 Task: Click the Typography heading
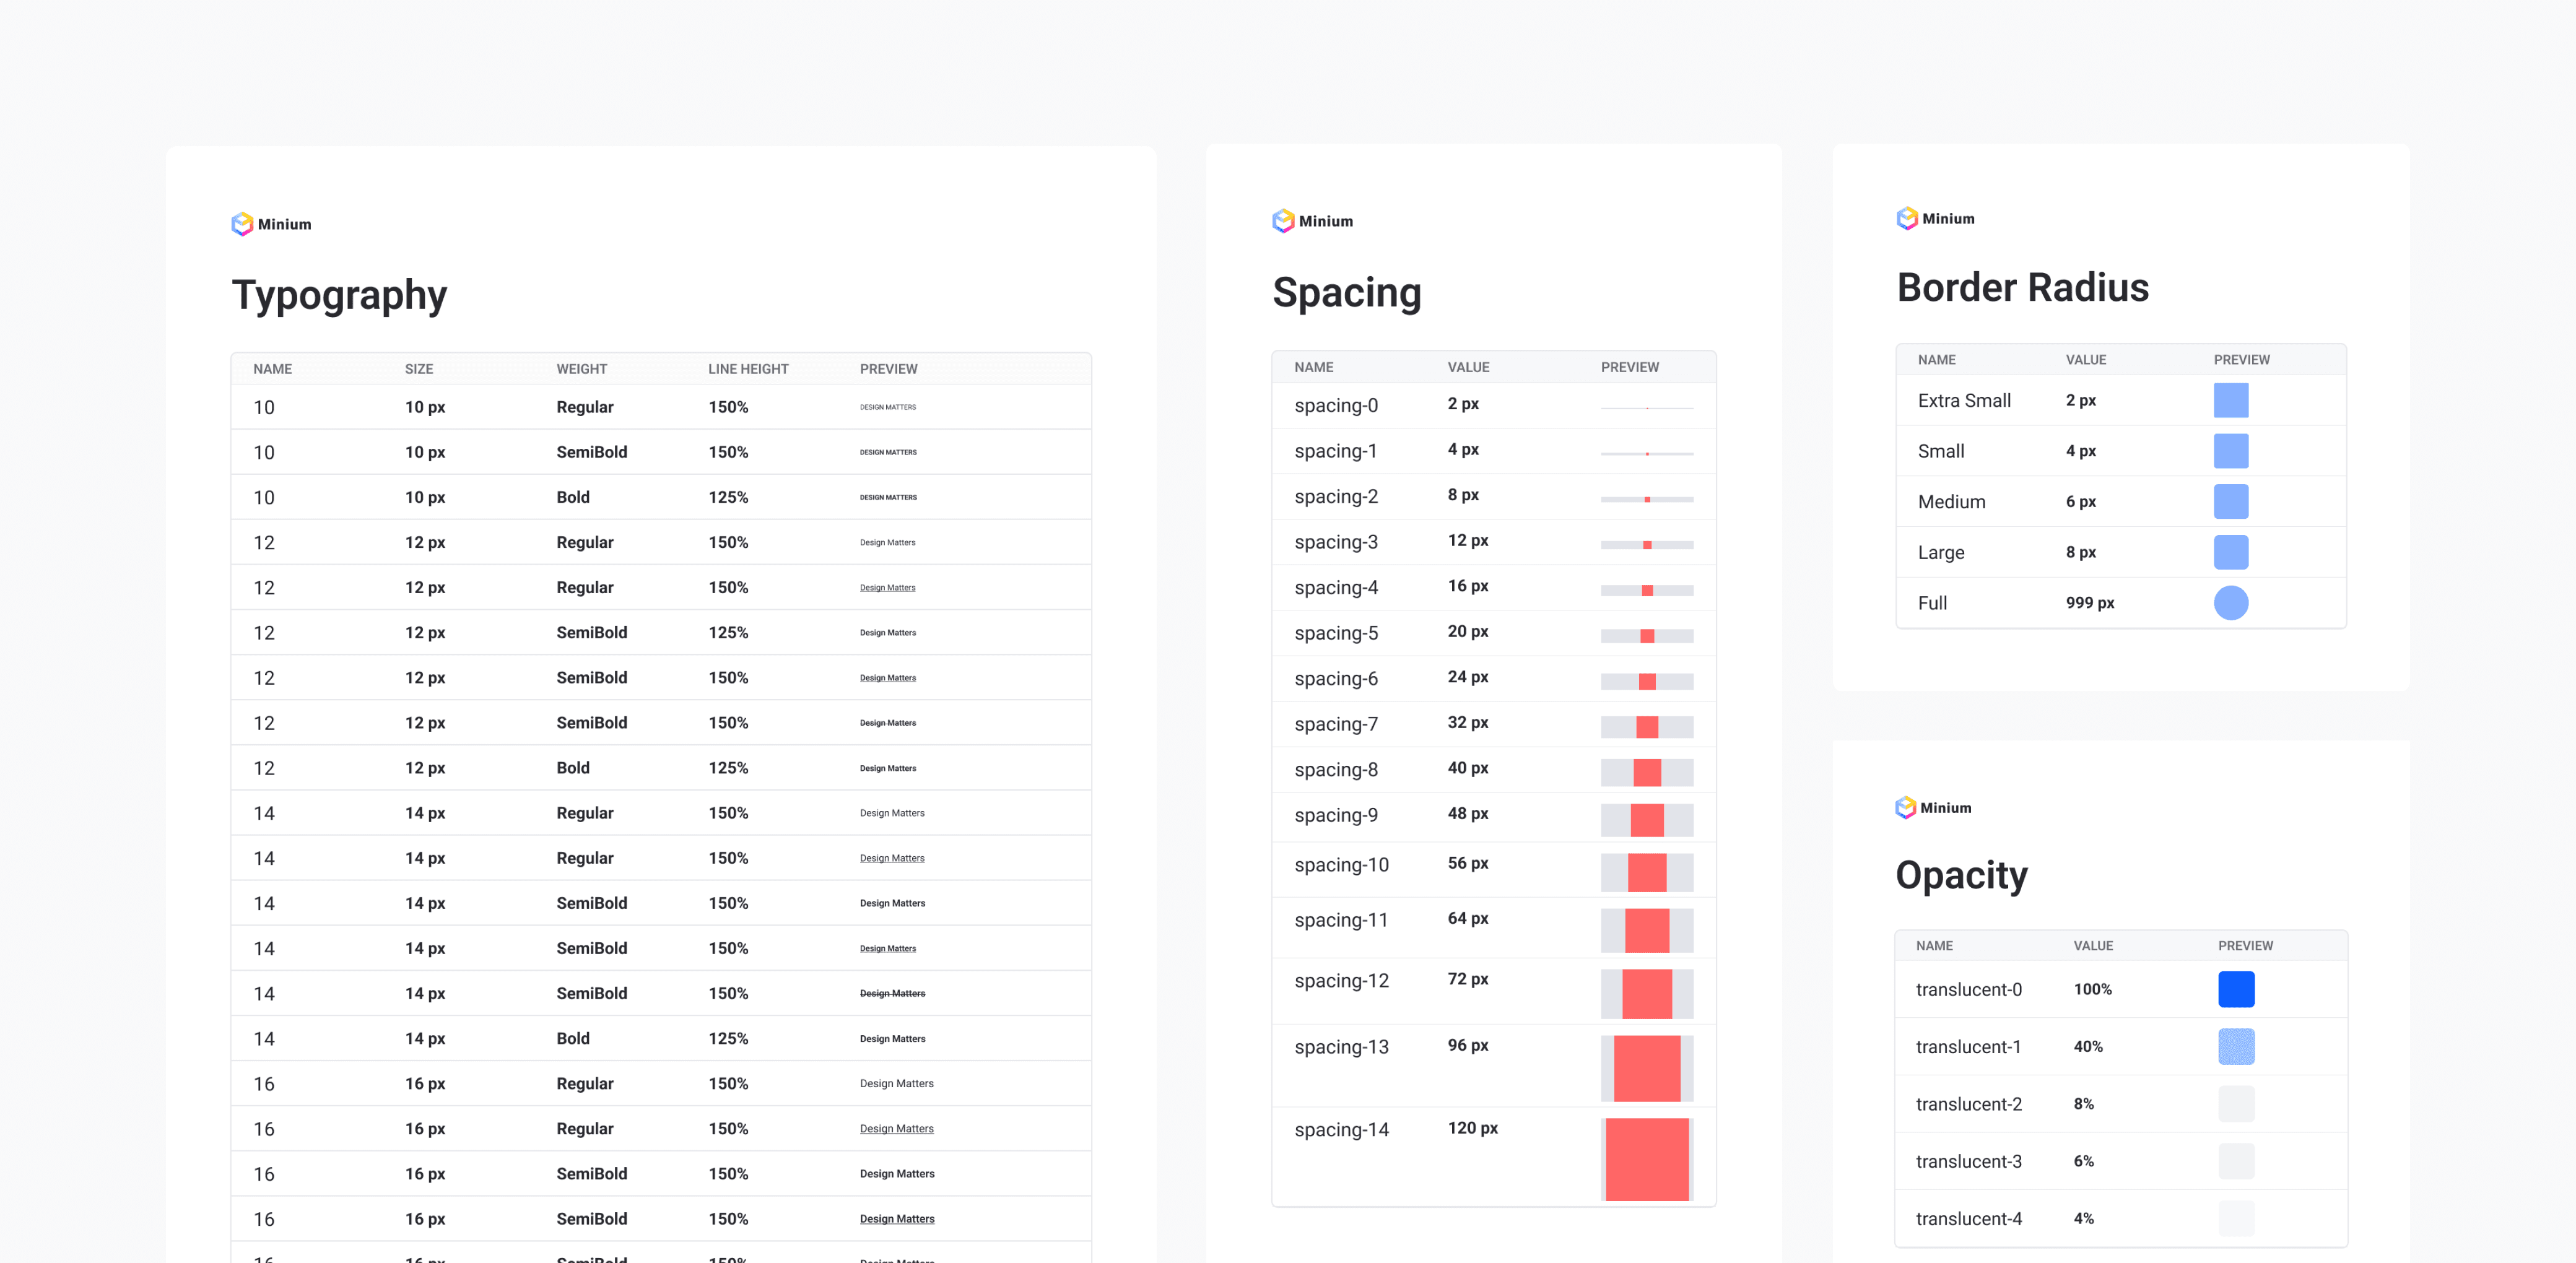coord(339,295)
